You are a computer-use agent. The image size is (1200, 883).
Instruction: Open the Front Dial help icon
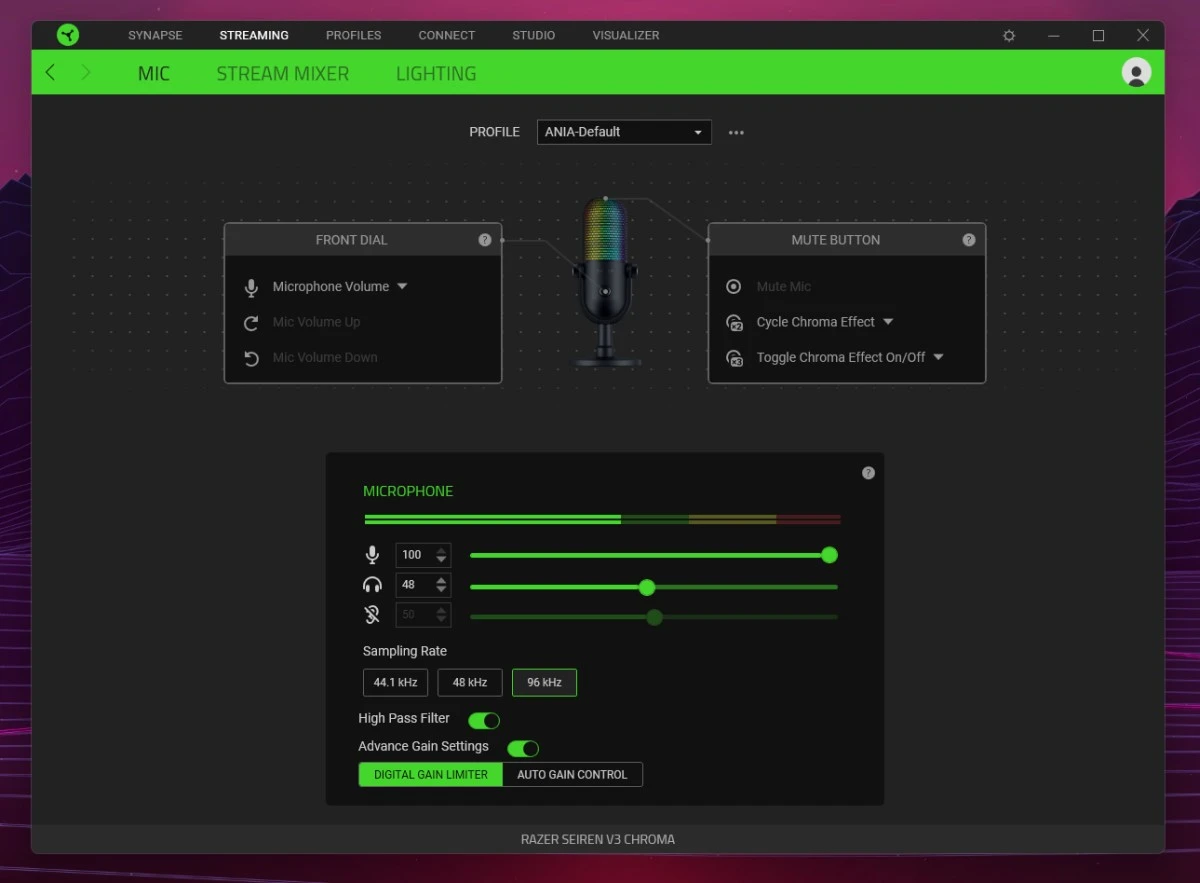(x=485, y=240)
